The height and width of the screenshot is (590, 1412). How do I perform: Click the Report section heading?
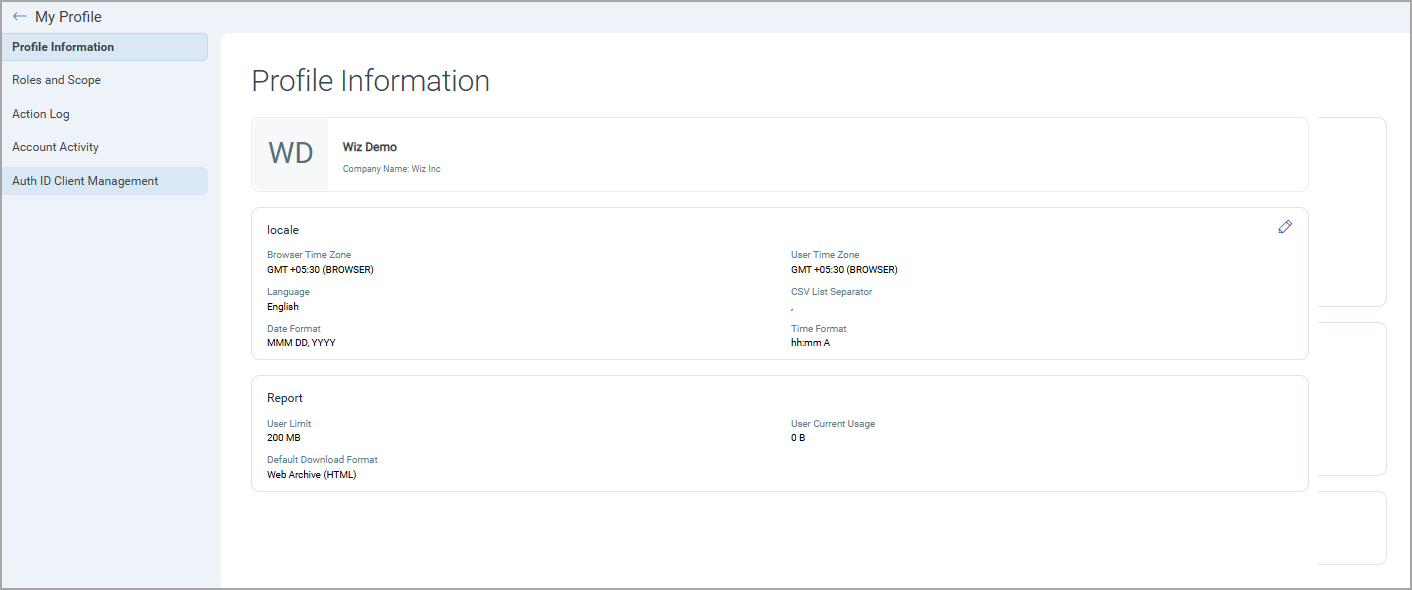point(285,398)
